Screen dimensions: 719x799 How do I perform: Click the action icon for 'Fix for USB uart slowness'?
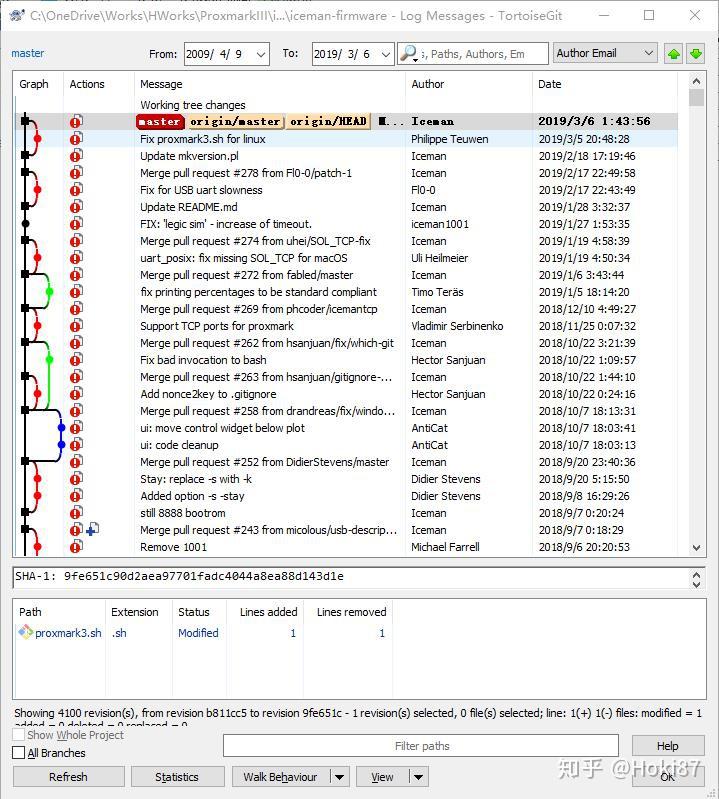click(x=76, y=190)
